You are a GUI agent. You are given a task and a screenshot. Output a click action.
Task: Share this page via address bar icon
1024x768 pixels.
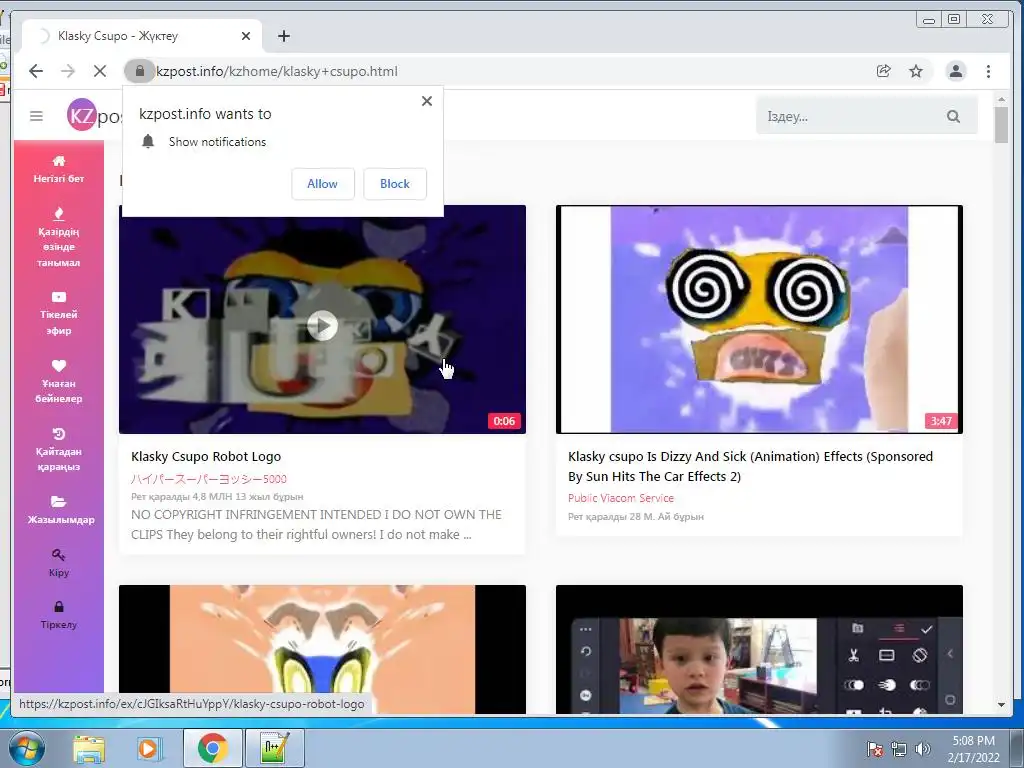[x=884, y=71]
